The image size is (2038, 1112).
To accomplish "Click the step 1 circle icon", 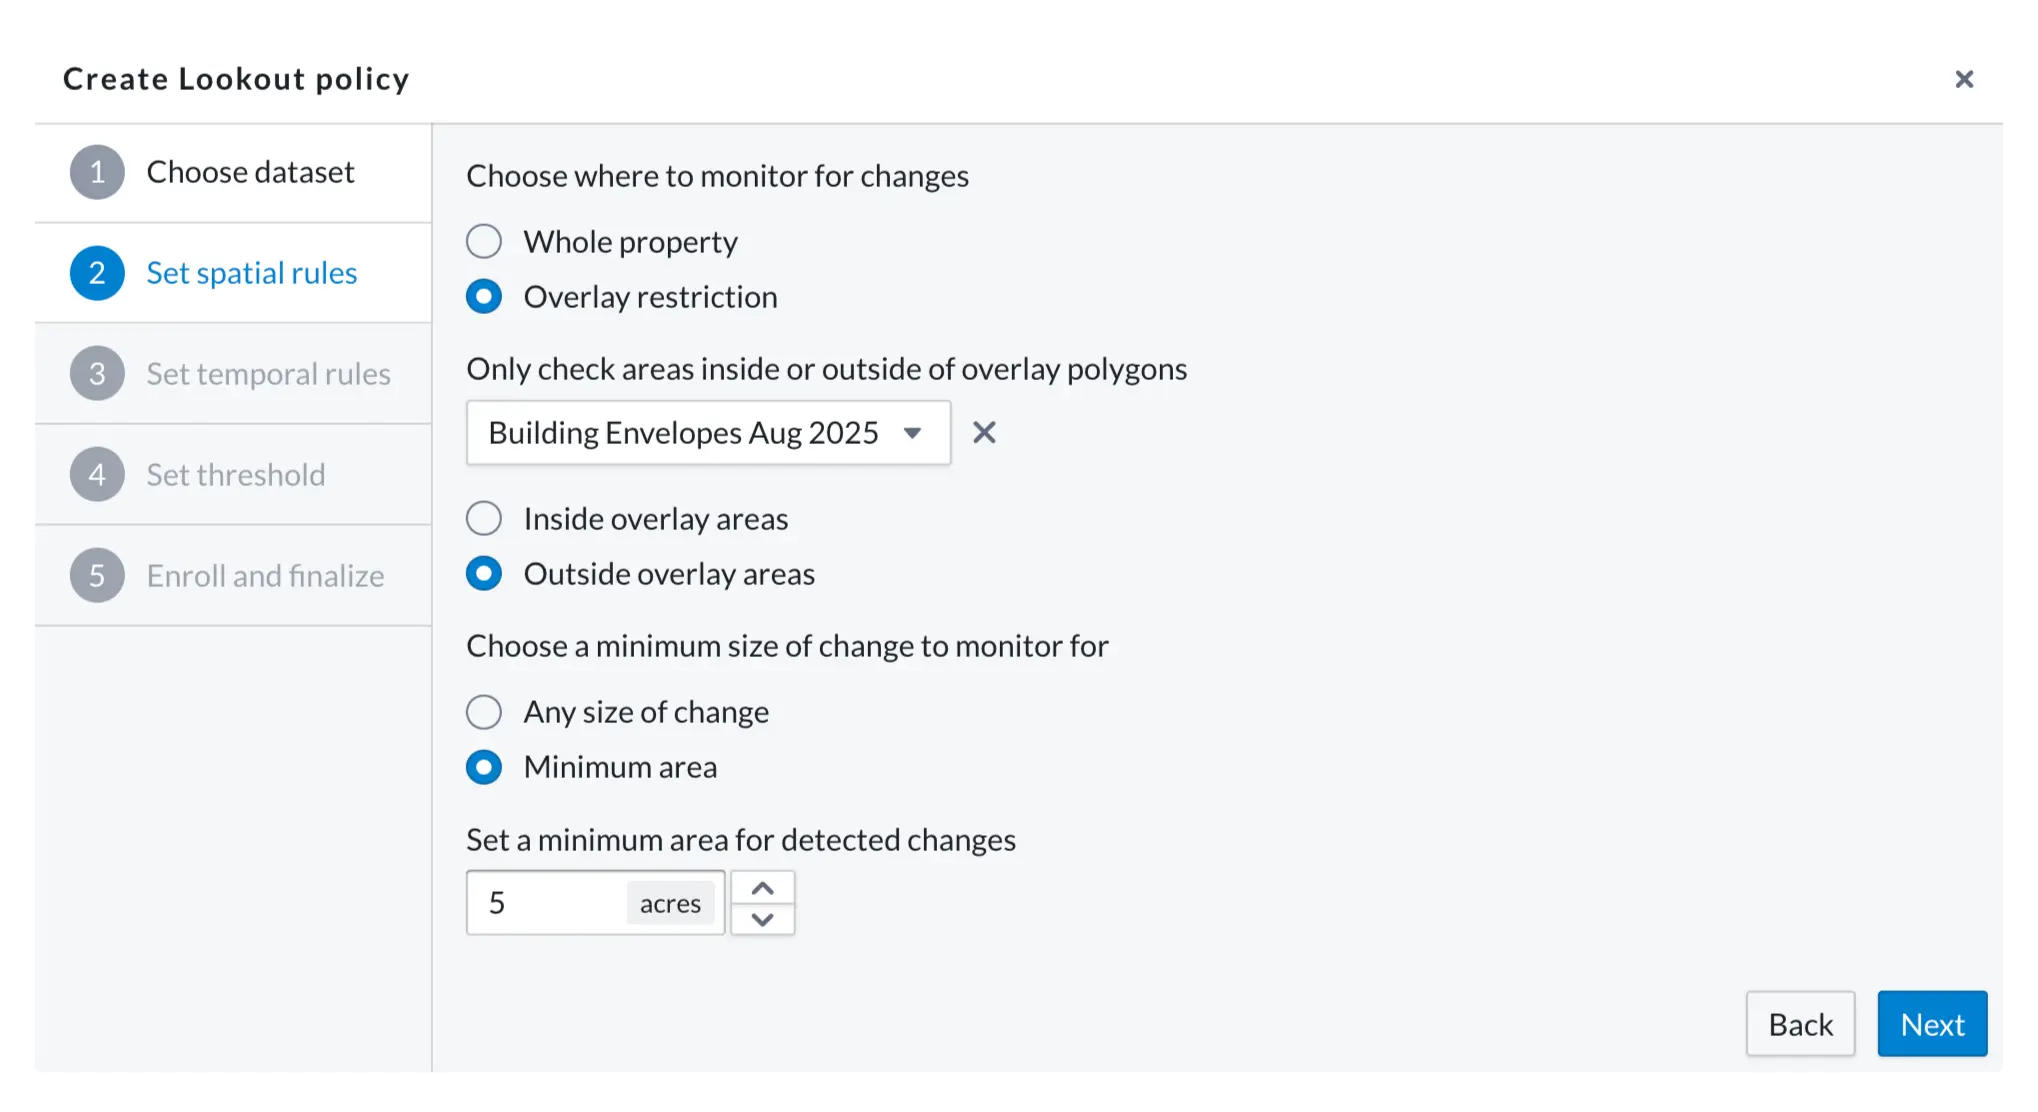I will coord(97,172).
